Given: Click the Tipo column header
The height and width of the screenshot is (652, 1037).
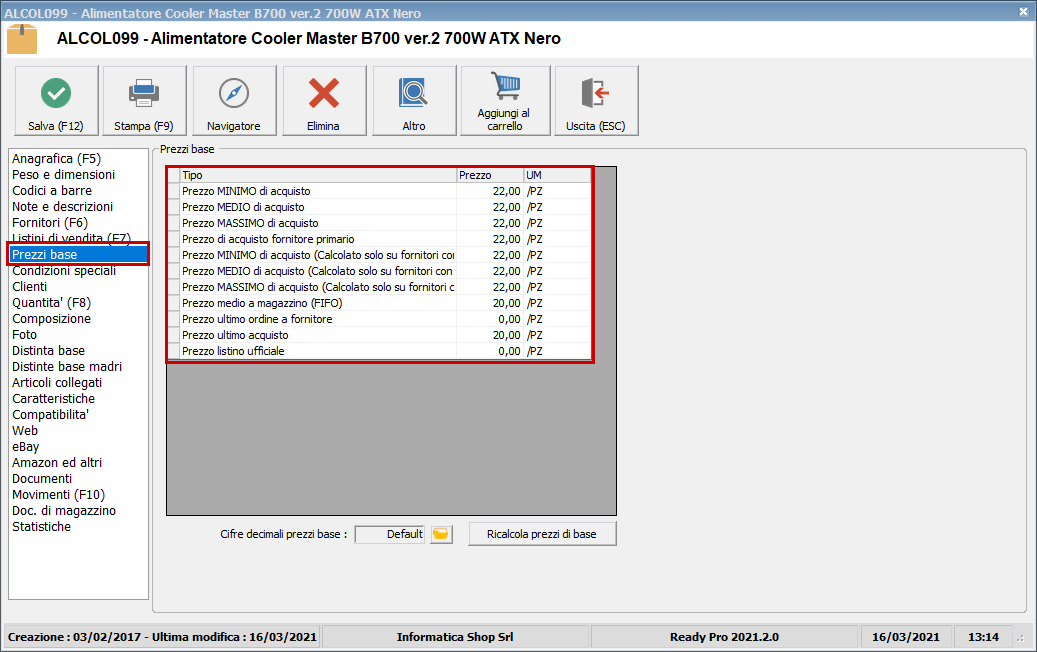Looking at the screenshot, I should (x=318, y=175).
